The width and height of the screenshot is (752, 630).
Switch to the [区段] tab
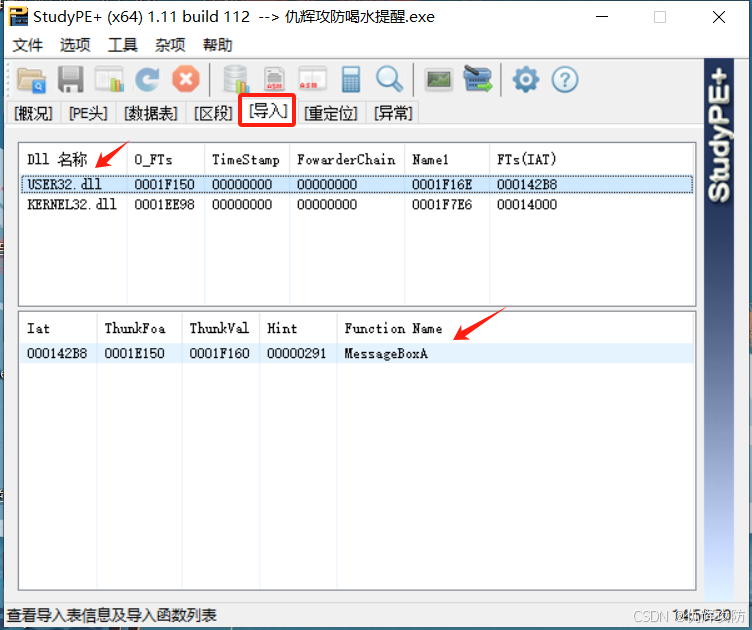click(213, 114)
